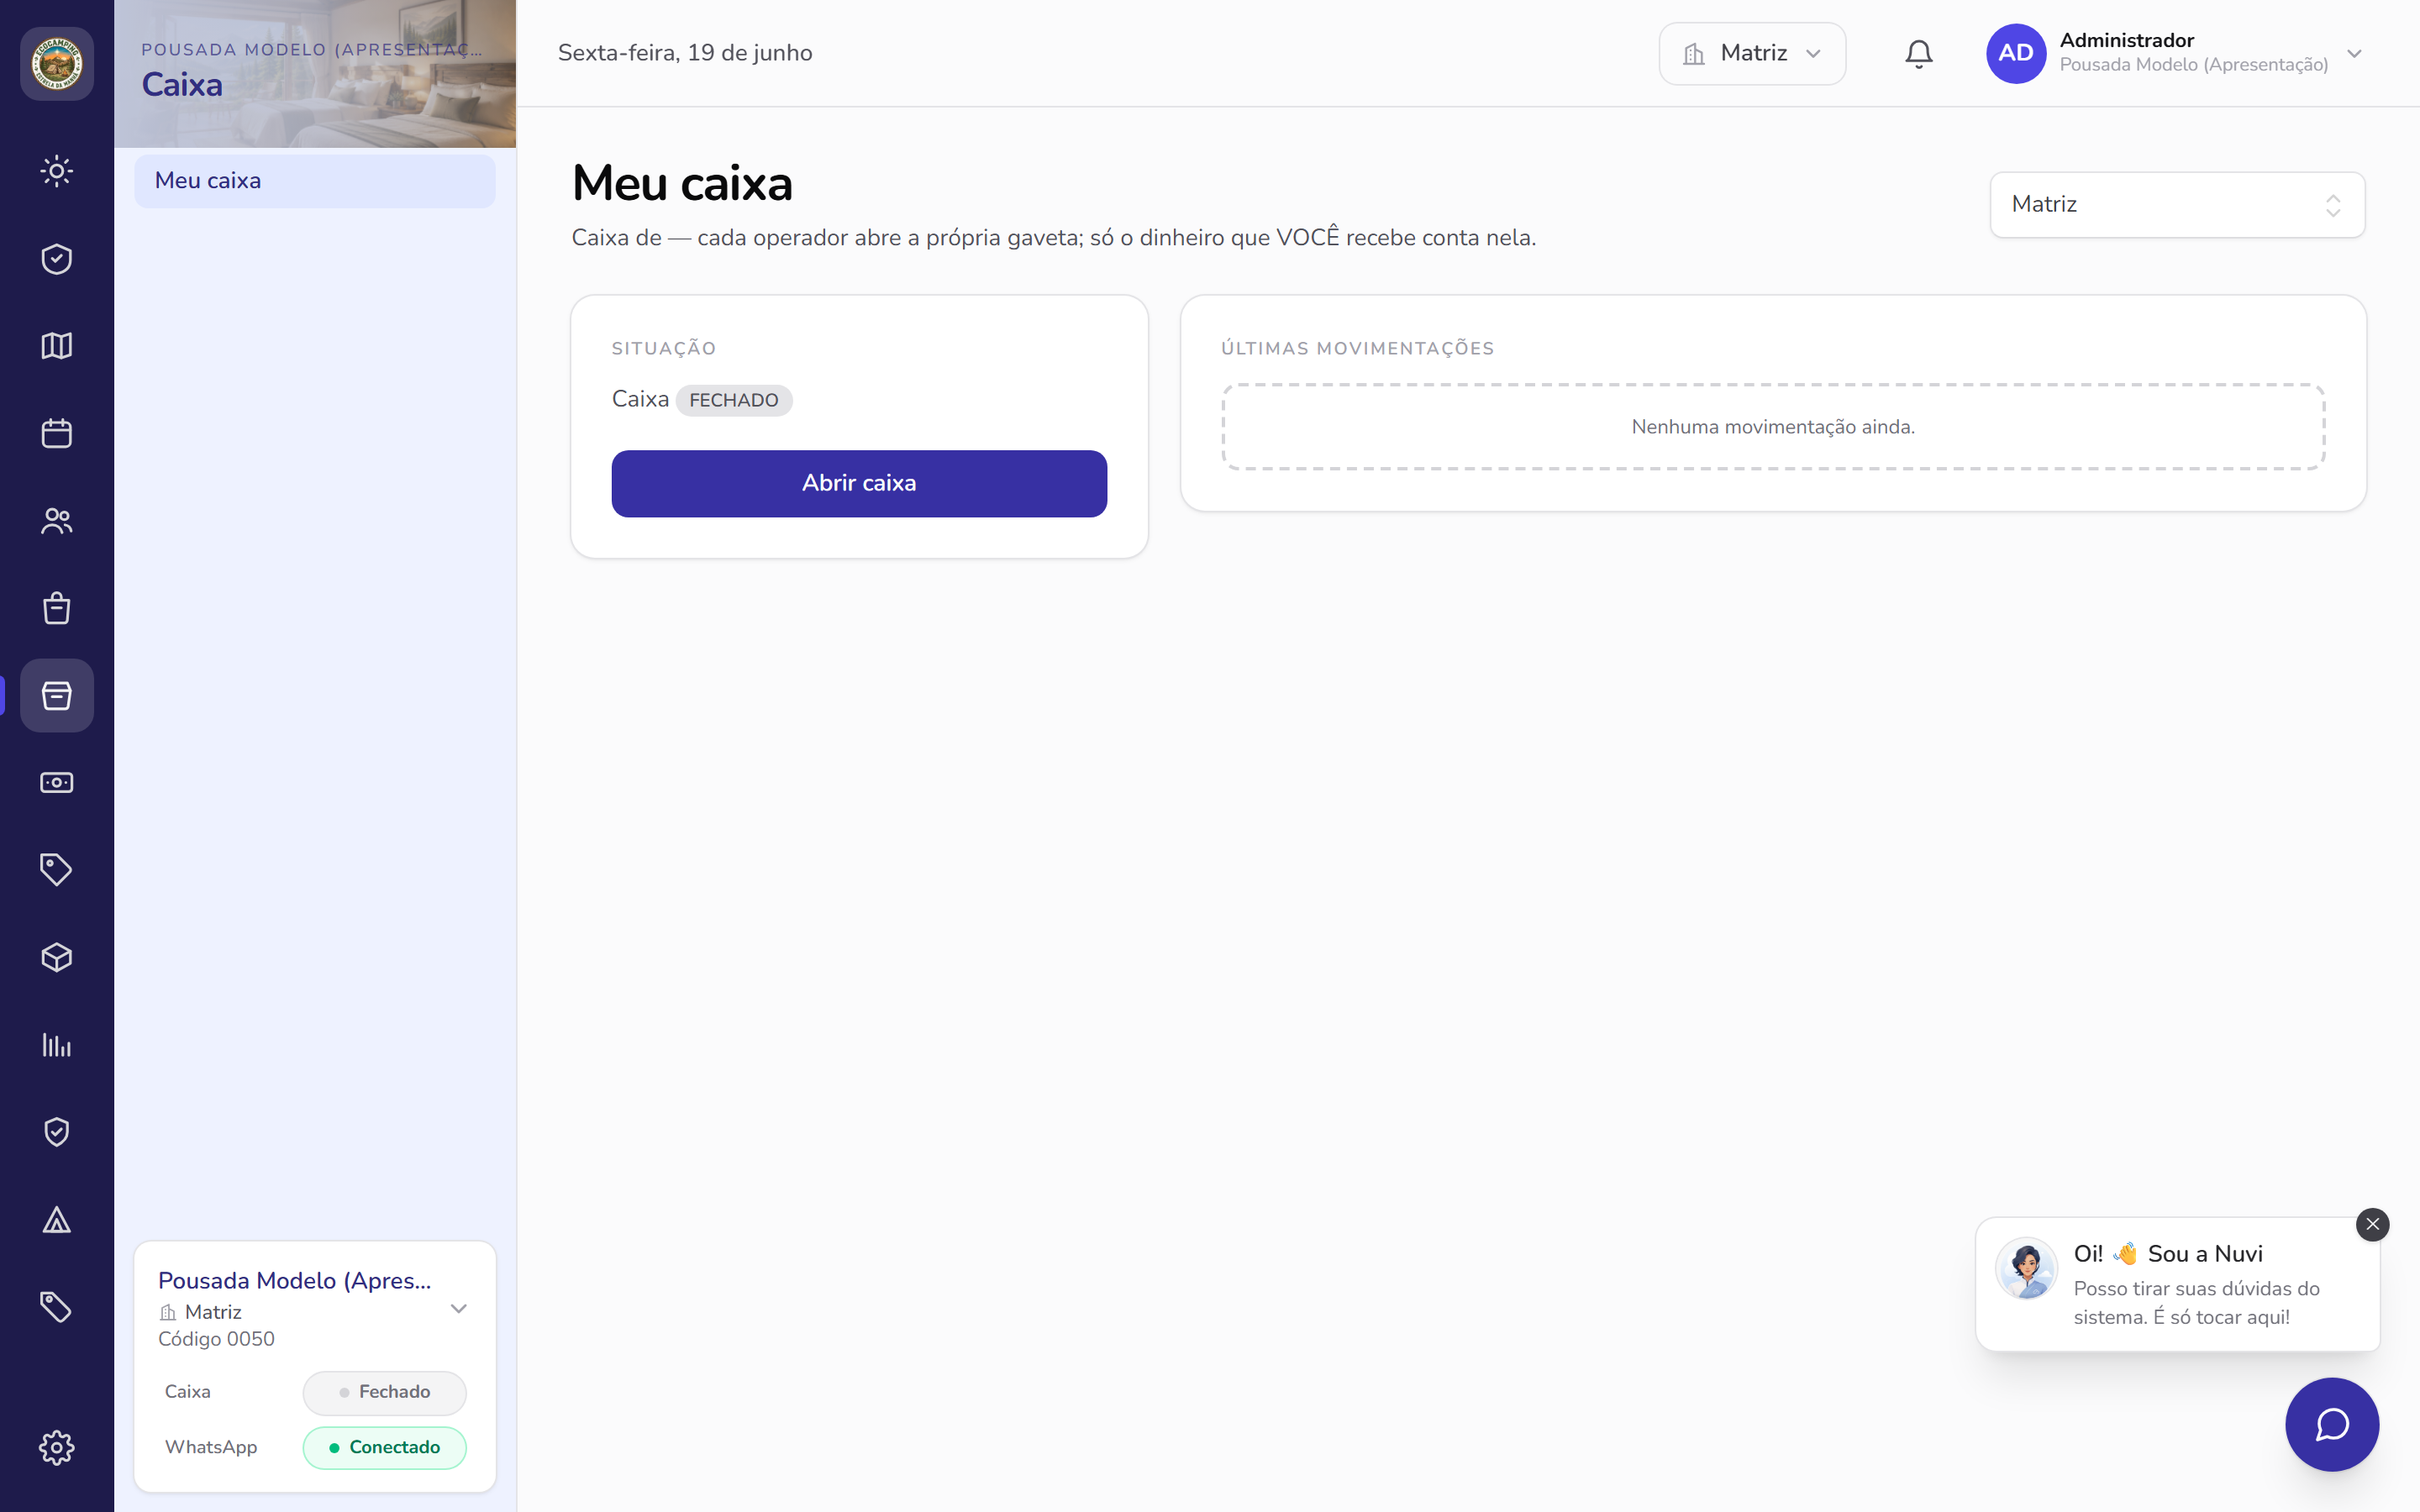Open the shopping bag icon in sidebar
The width and height of the screenshot is (2420, 1512).
click(x=57, y=608)
